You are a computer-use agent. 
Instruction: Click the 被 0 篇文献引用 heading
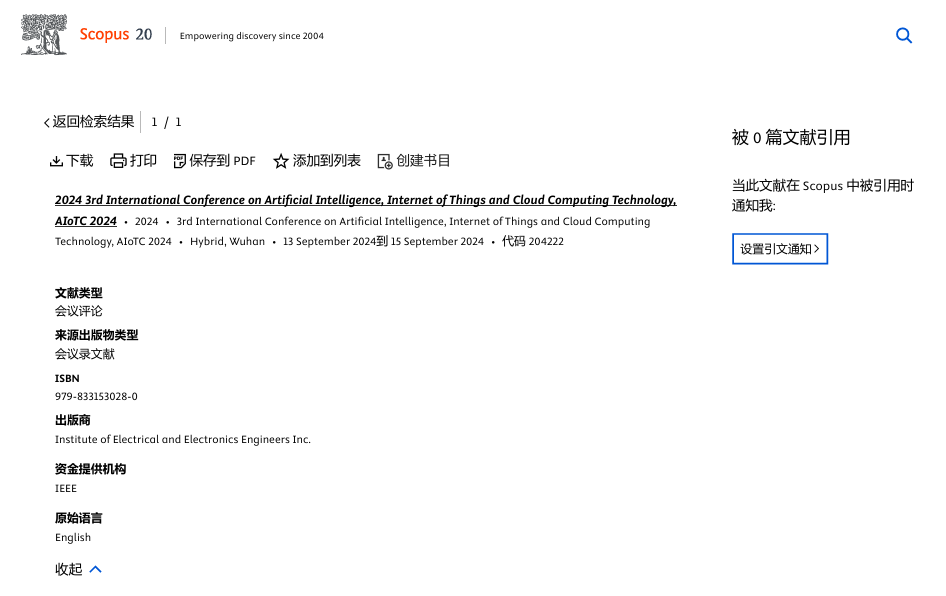[x=791, y=138]
